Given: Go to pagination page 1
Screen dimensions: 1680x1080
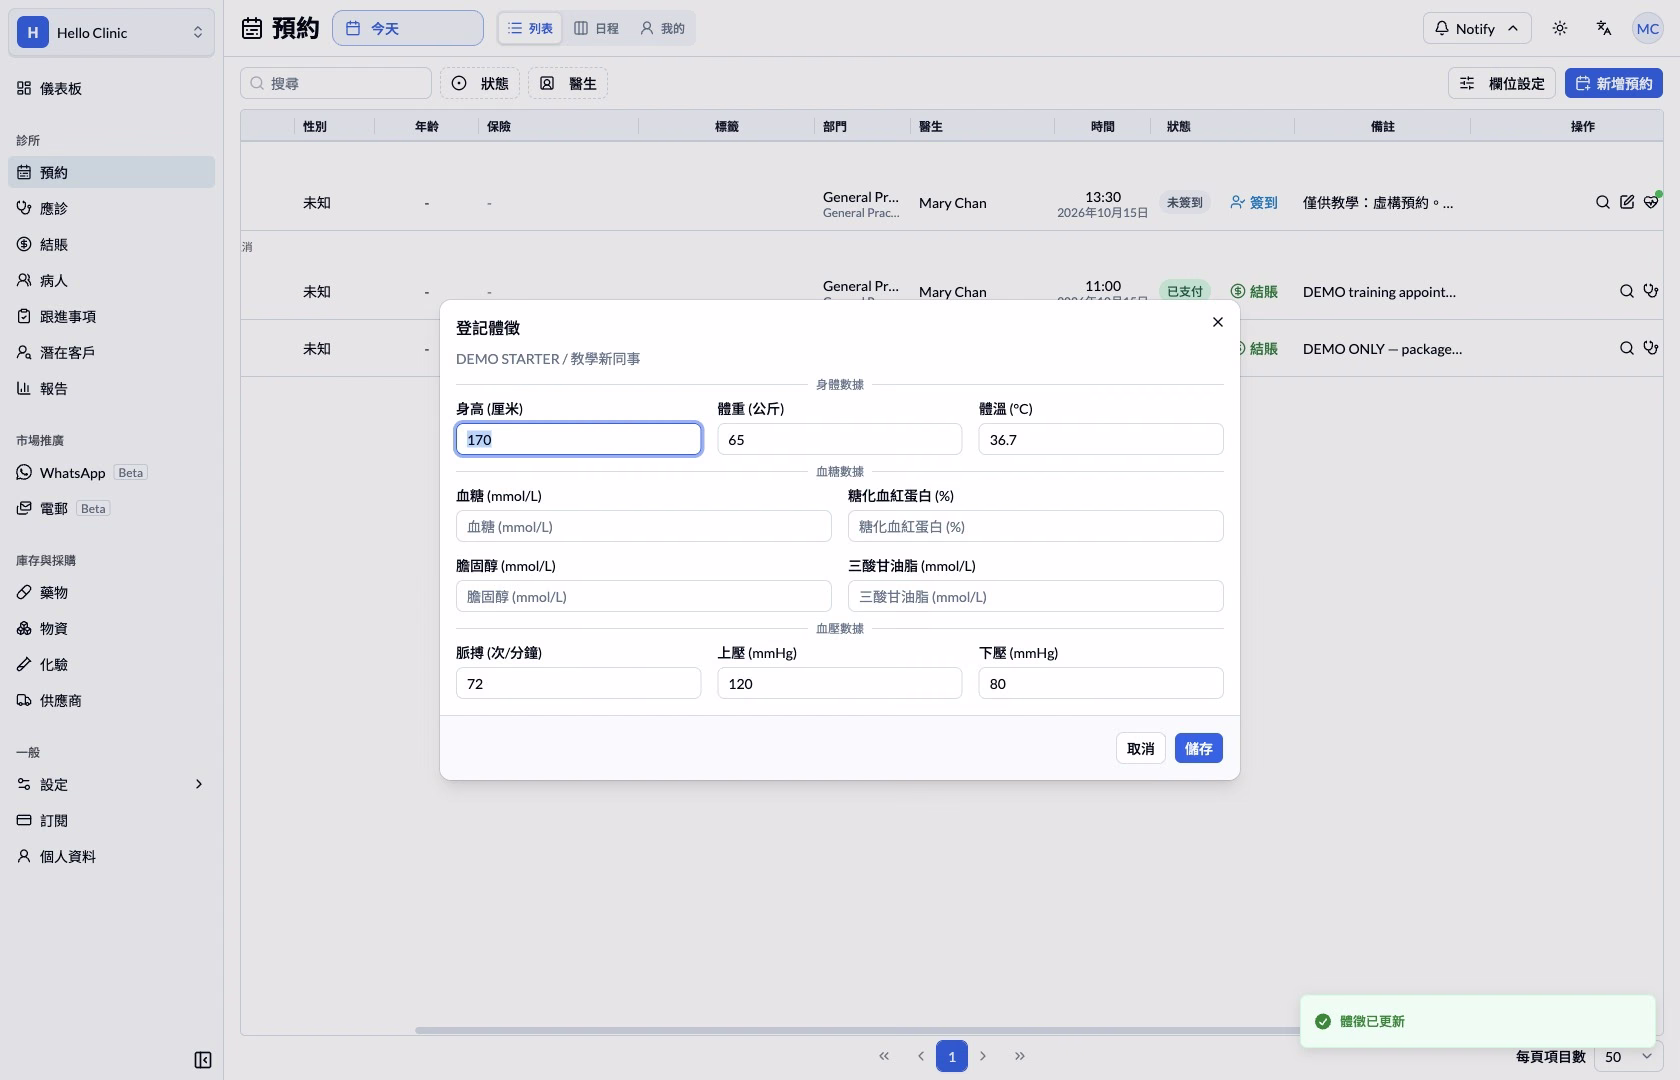Looking at the screenshot, I should (x=952, y=1056).
